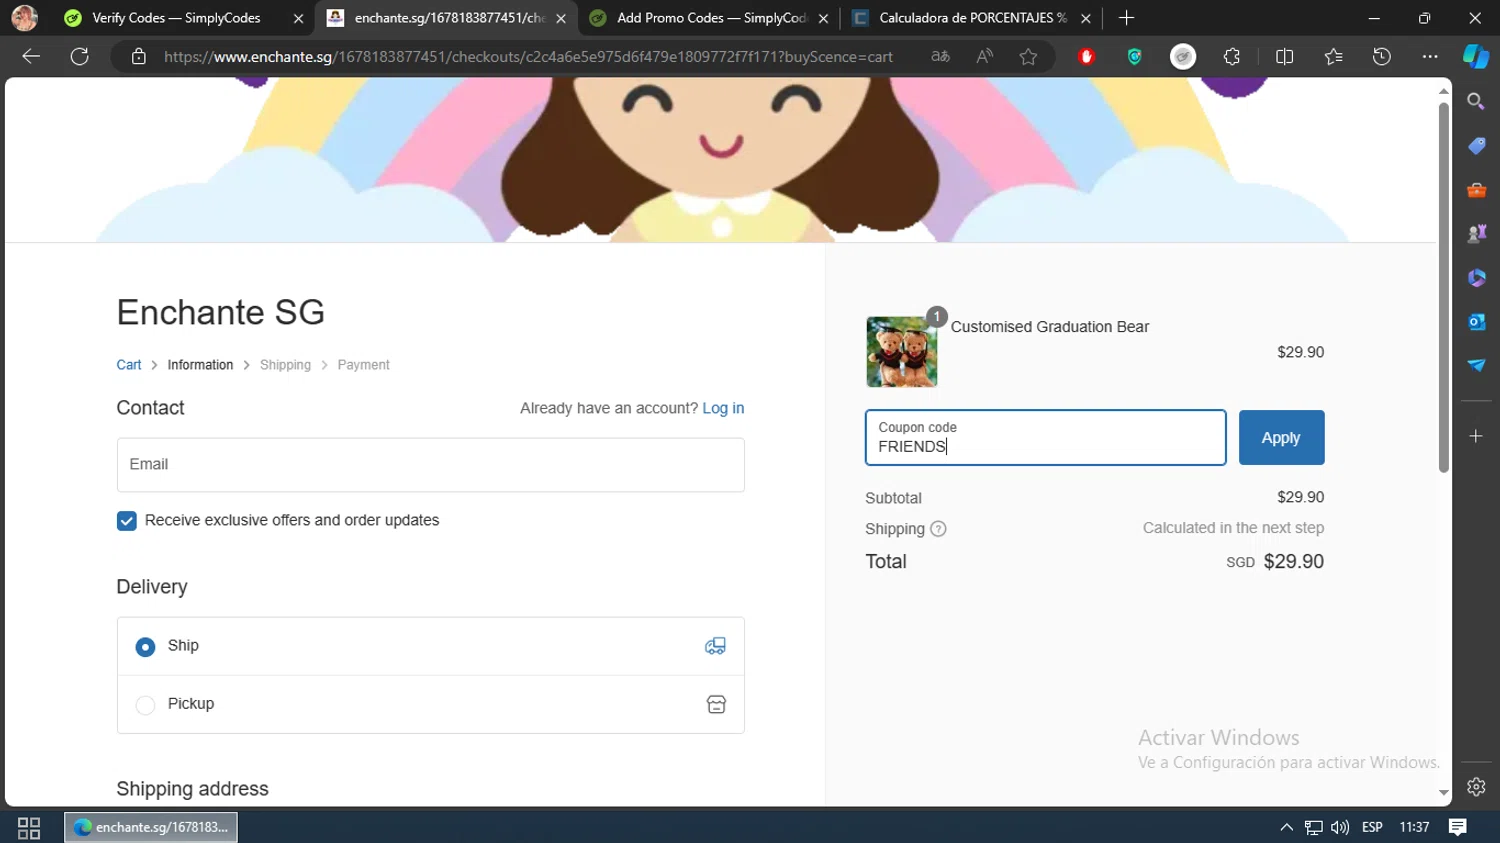The image size is (1500, 843).
Task: Open the sidebar paper plane Drop icon
Action: (x=1476, y=365)
